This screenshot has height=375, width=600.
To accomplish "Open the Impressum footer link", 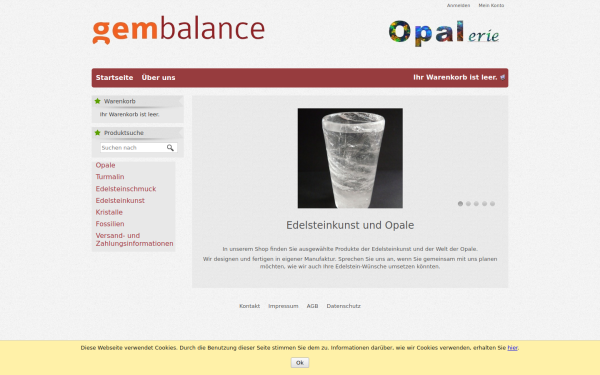I will 283,306.
